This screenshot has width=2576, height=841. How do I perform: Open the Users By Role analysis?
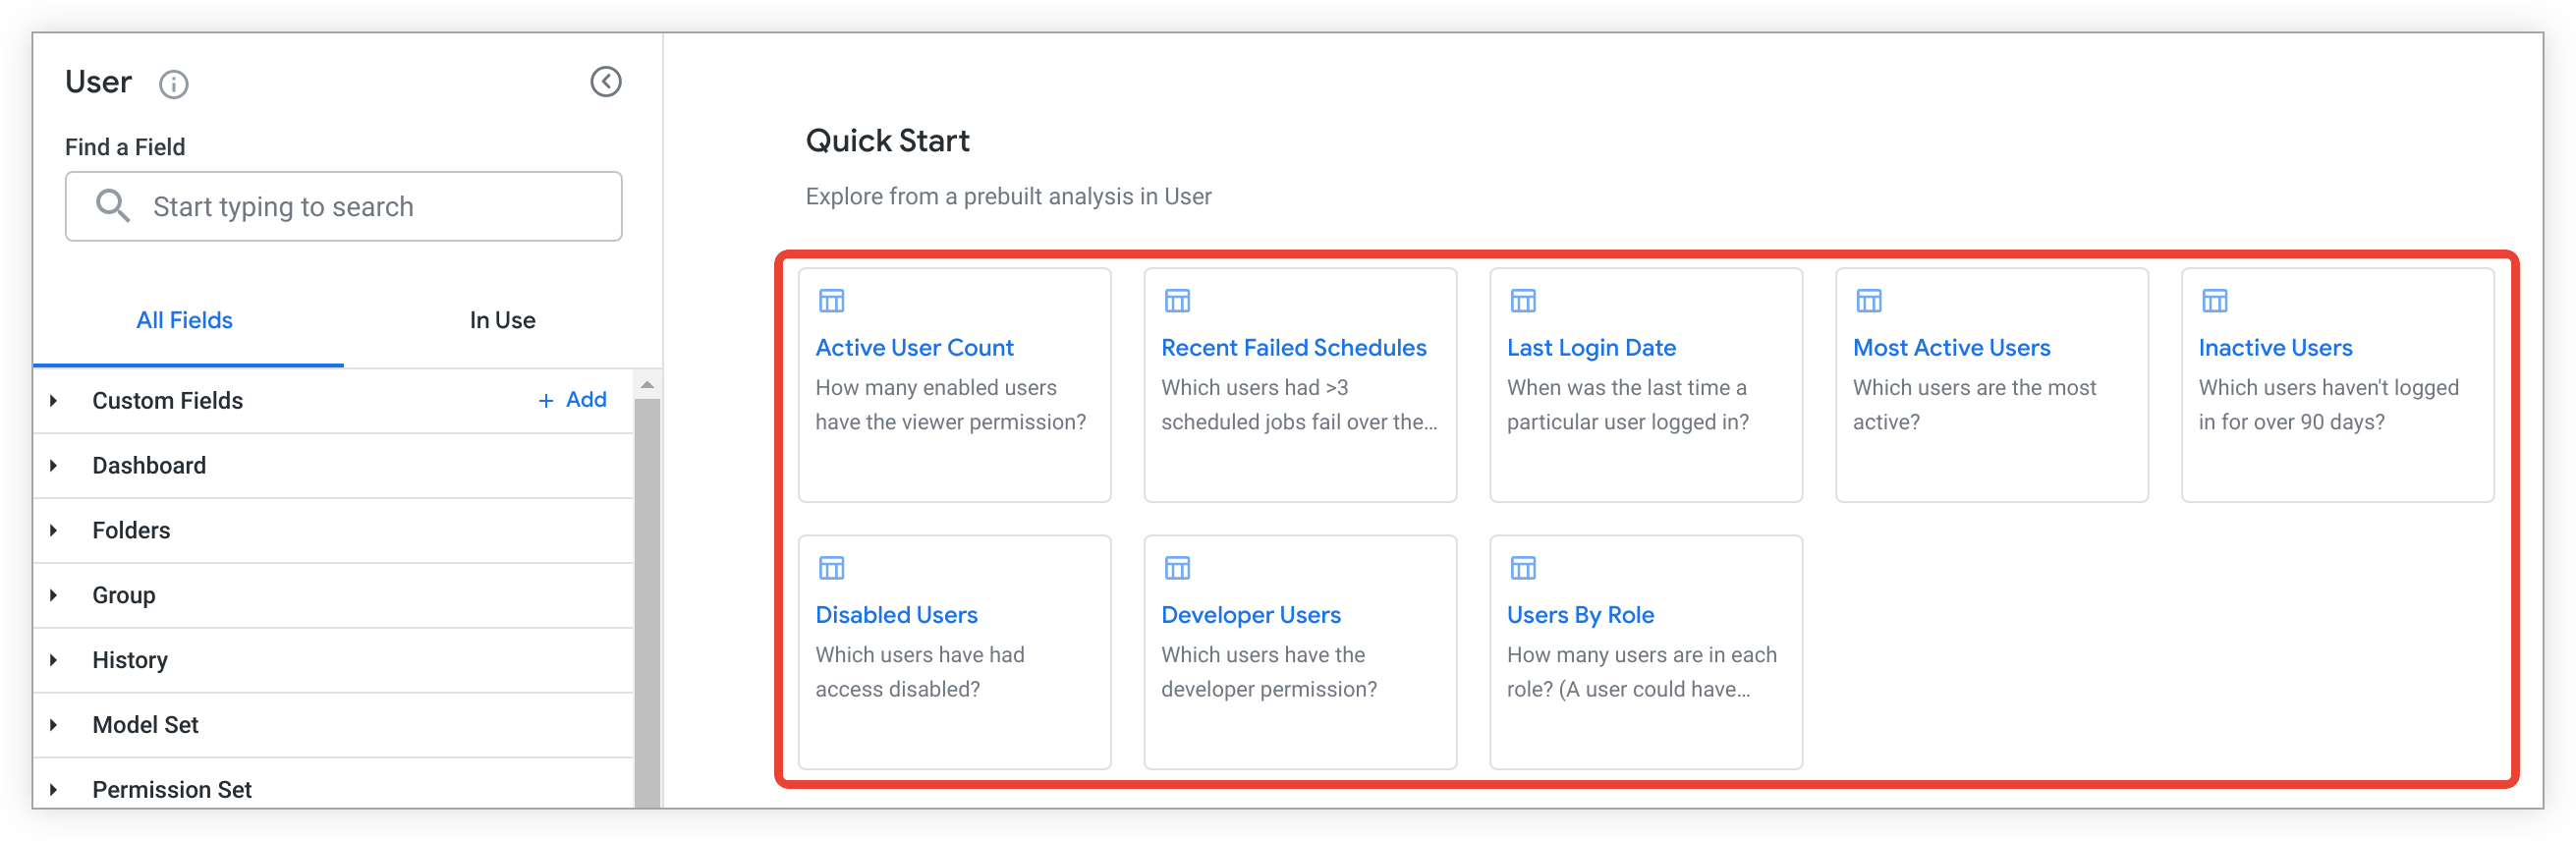coord(1580,615)
